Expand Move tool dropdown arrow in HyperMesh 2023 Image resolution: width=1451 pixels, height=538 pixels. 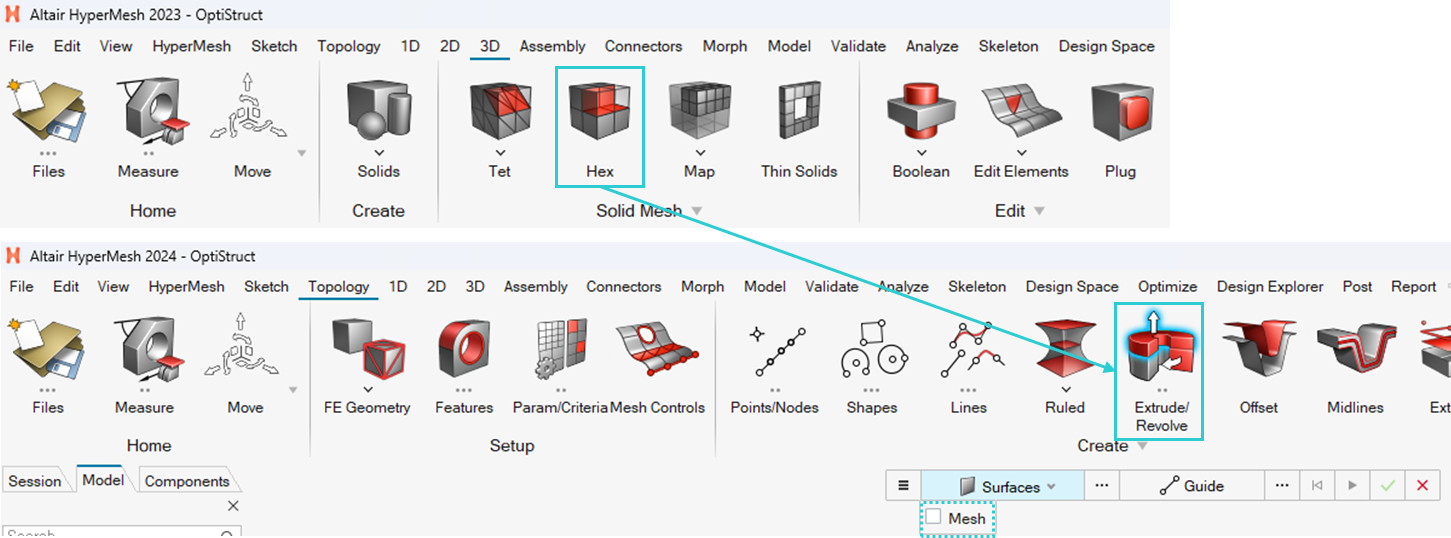click(302, 153)
